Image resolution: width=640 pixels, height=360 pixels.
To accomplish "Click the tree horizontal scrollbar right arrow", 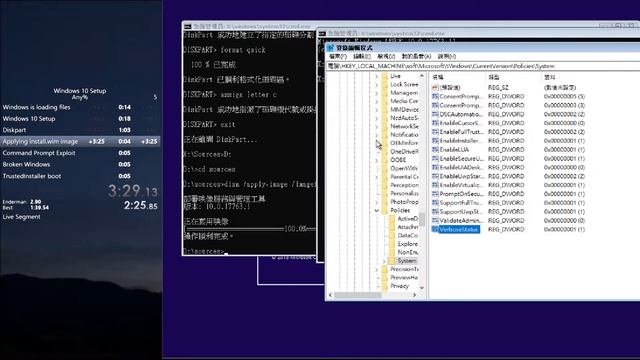I will point(415,295).
